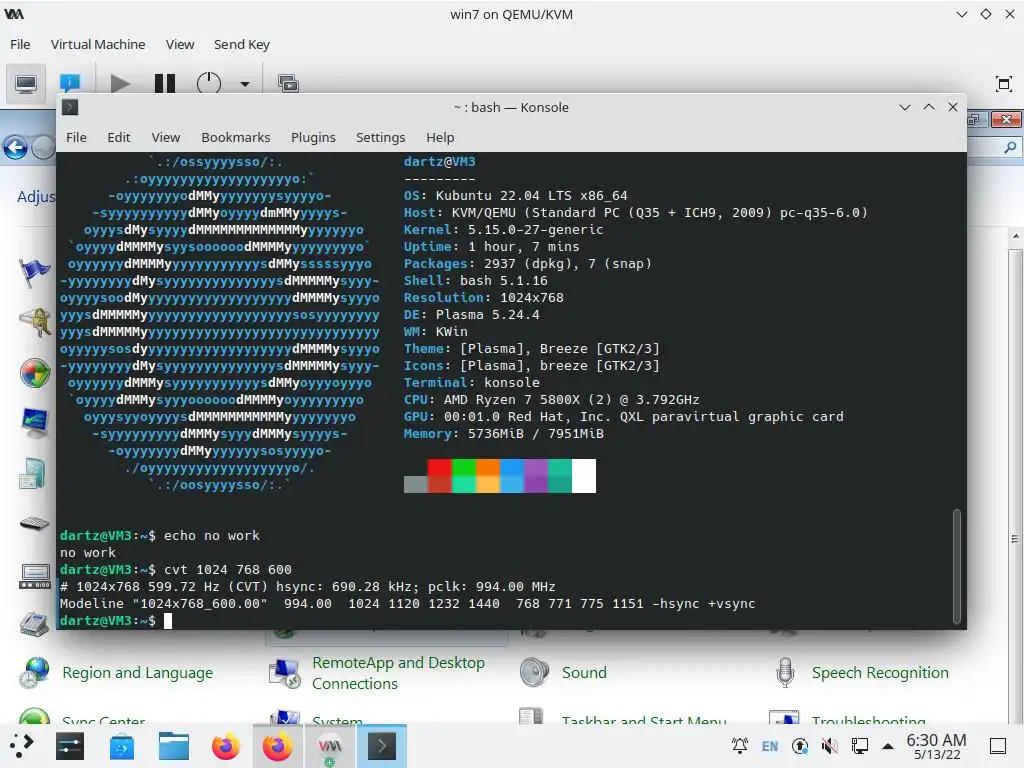Open Konsole Help menu
Viewport: 1024px width, 768px height.
click(x=440, y=137)
